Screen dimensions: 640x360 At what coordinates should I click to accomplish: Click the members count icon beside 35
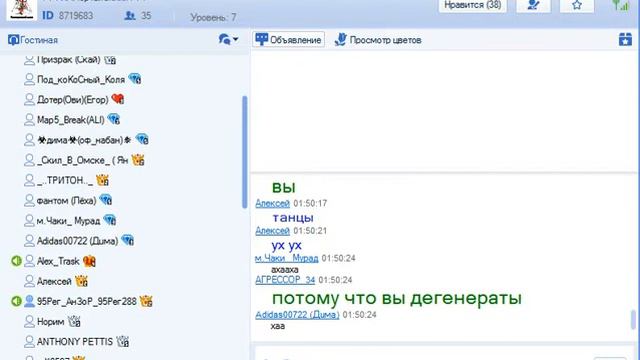tap(130, 16)
